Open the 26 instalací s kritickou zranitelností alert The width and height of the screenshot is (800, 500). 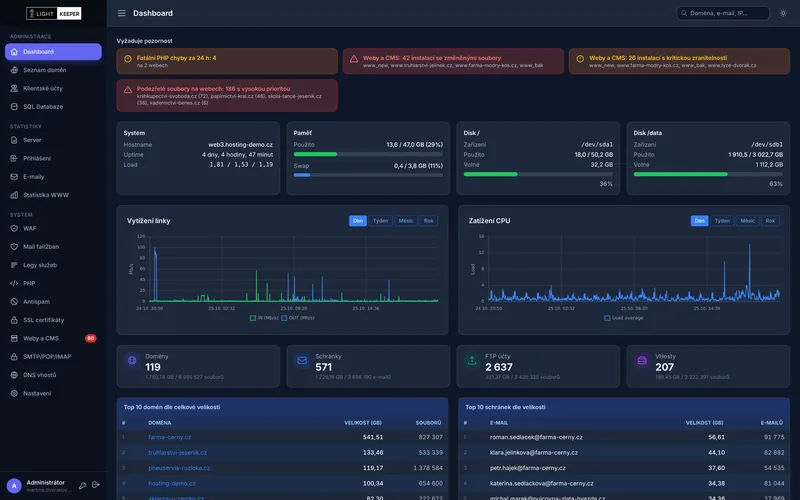[x=679, y=61]
